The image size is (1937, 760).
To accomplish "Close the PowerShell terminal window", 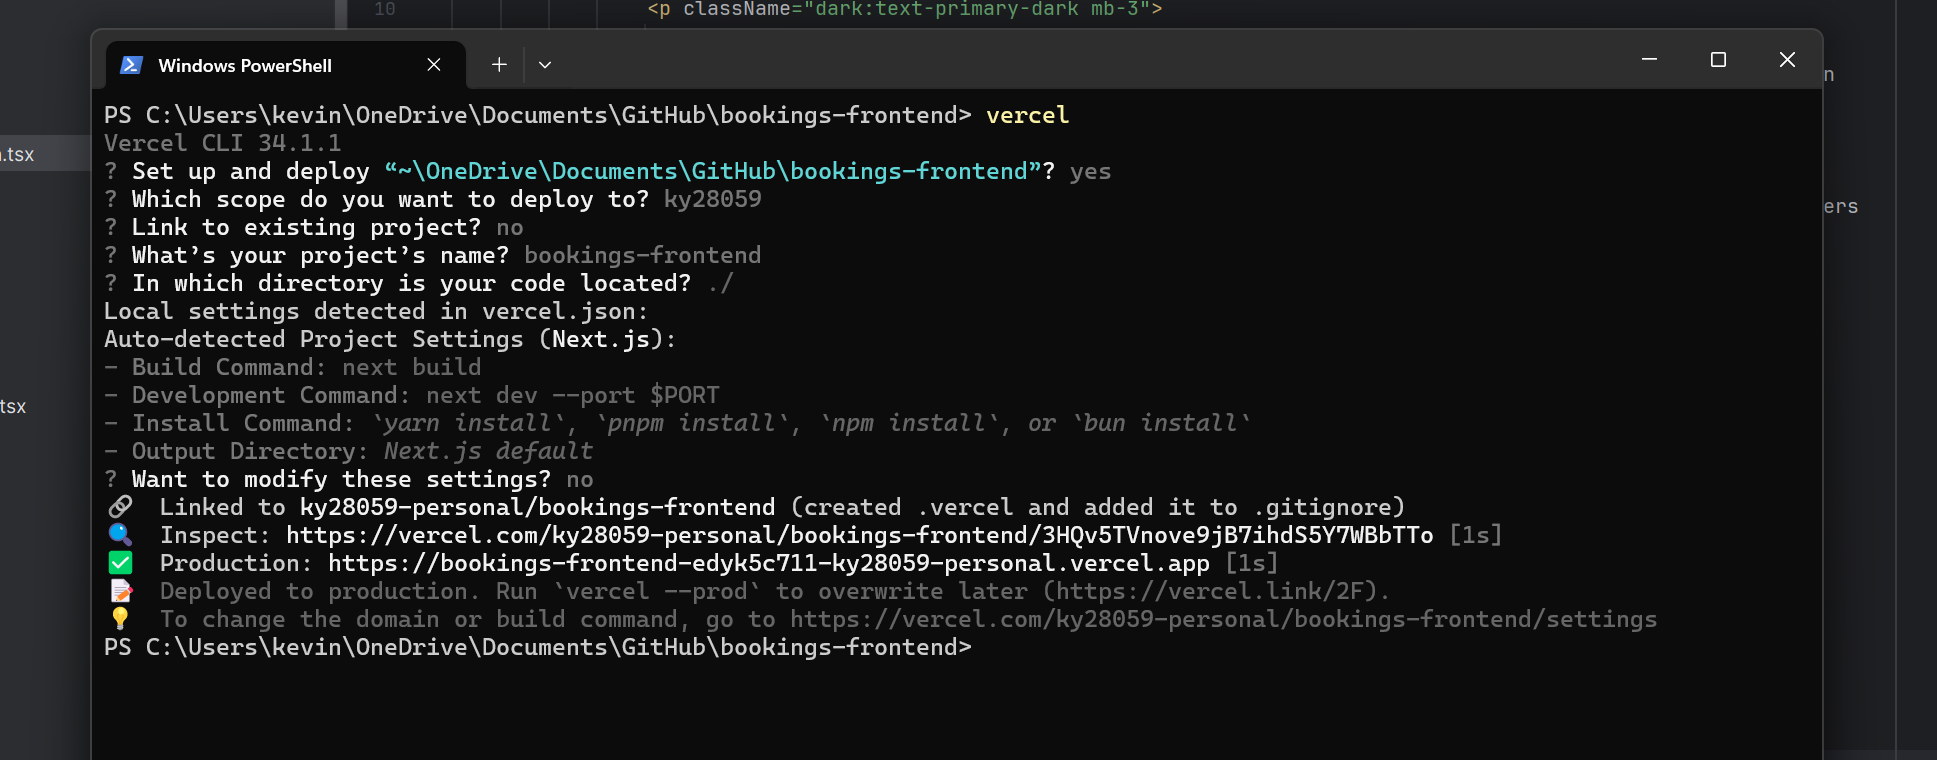I will tap(1787, 60).
